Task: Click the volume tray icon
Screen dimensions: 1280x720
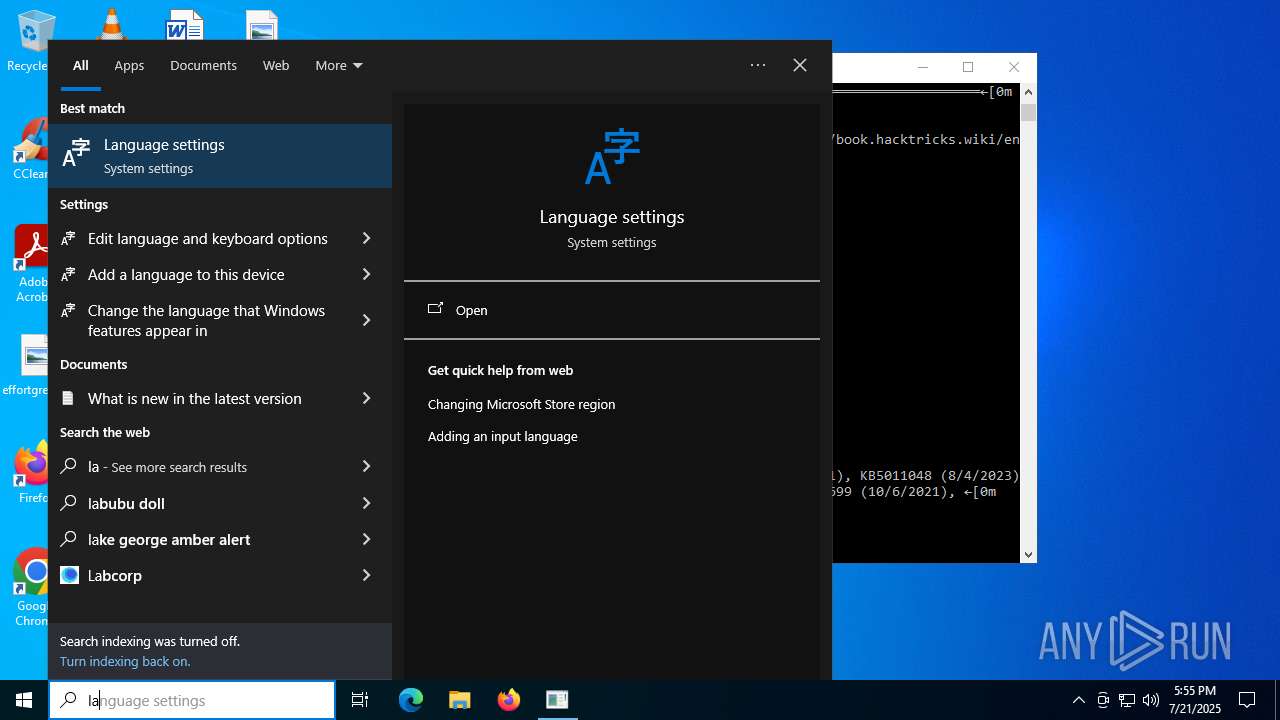Action: pos(1151,700)
